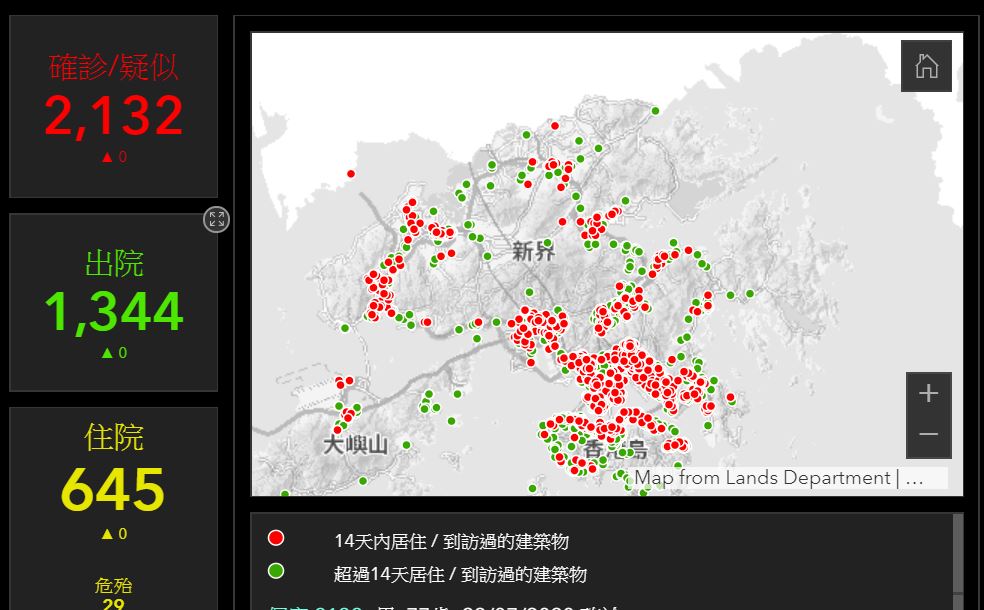Click the 住院 heading label
The image size is (984, 610).
(114, 437)
